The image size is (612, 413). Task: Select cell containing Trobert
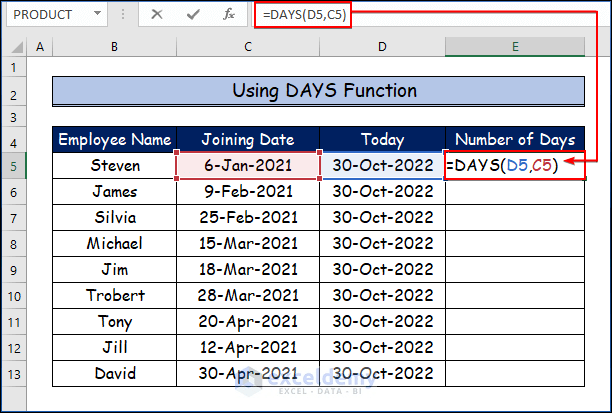tap(114, 296)
